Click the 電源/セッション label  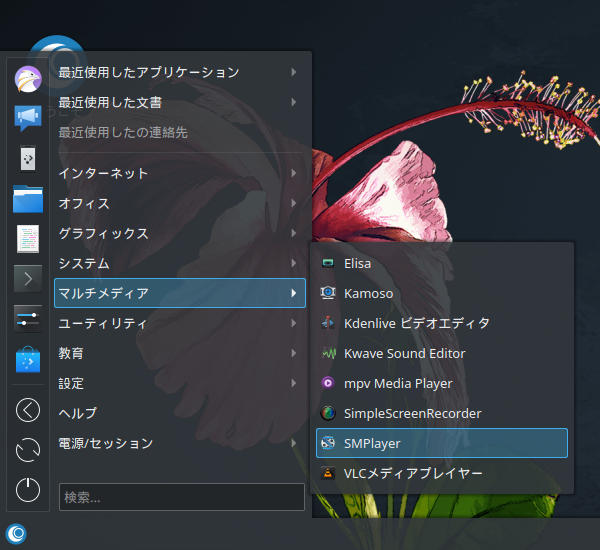(x=106, y=443)
